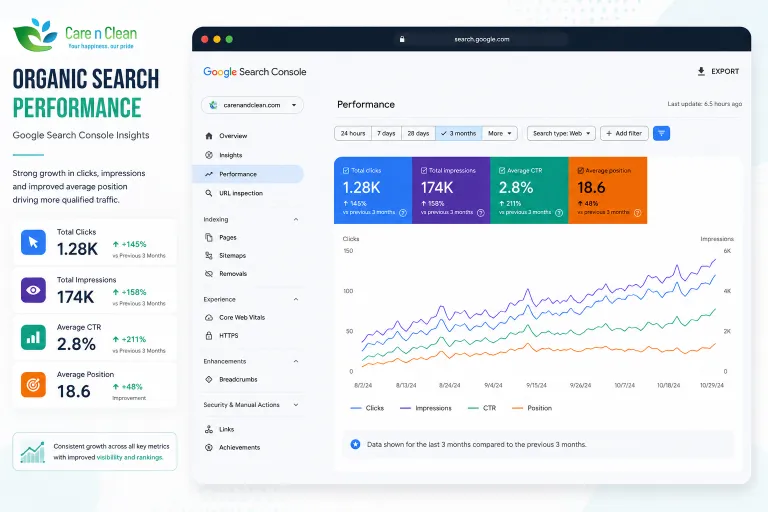The image size is (768, 512).
Task: Click the Total Clicks cursor icon tile
Action: pos(33,242)
